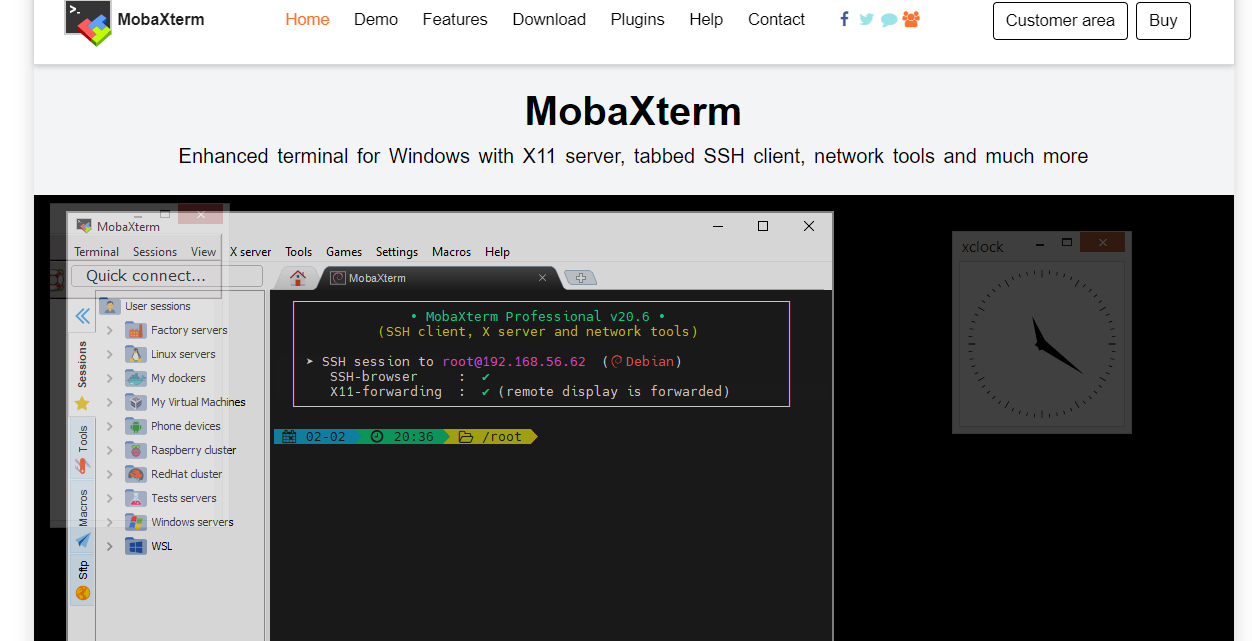Click the root@192.168.56.62 text
This screenshot has height=641, width=1252.
(x=514, y=362)
